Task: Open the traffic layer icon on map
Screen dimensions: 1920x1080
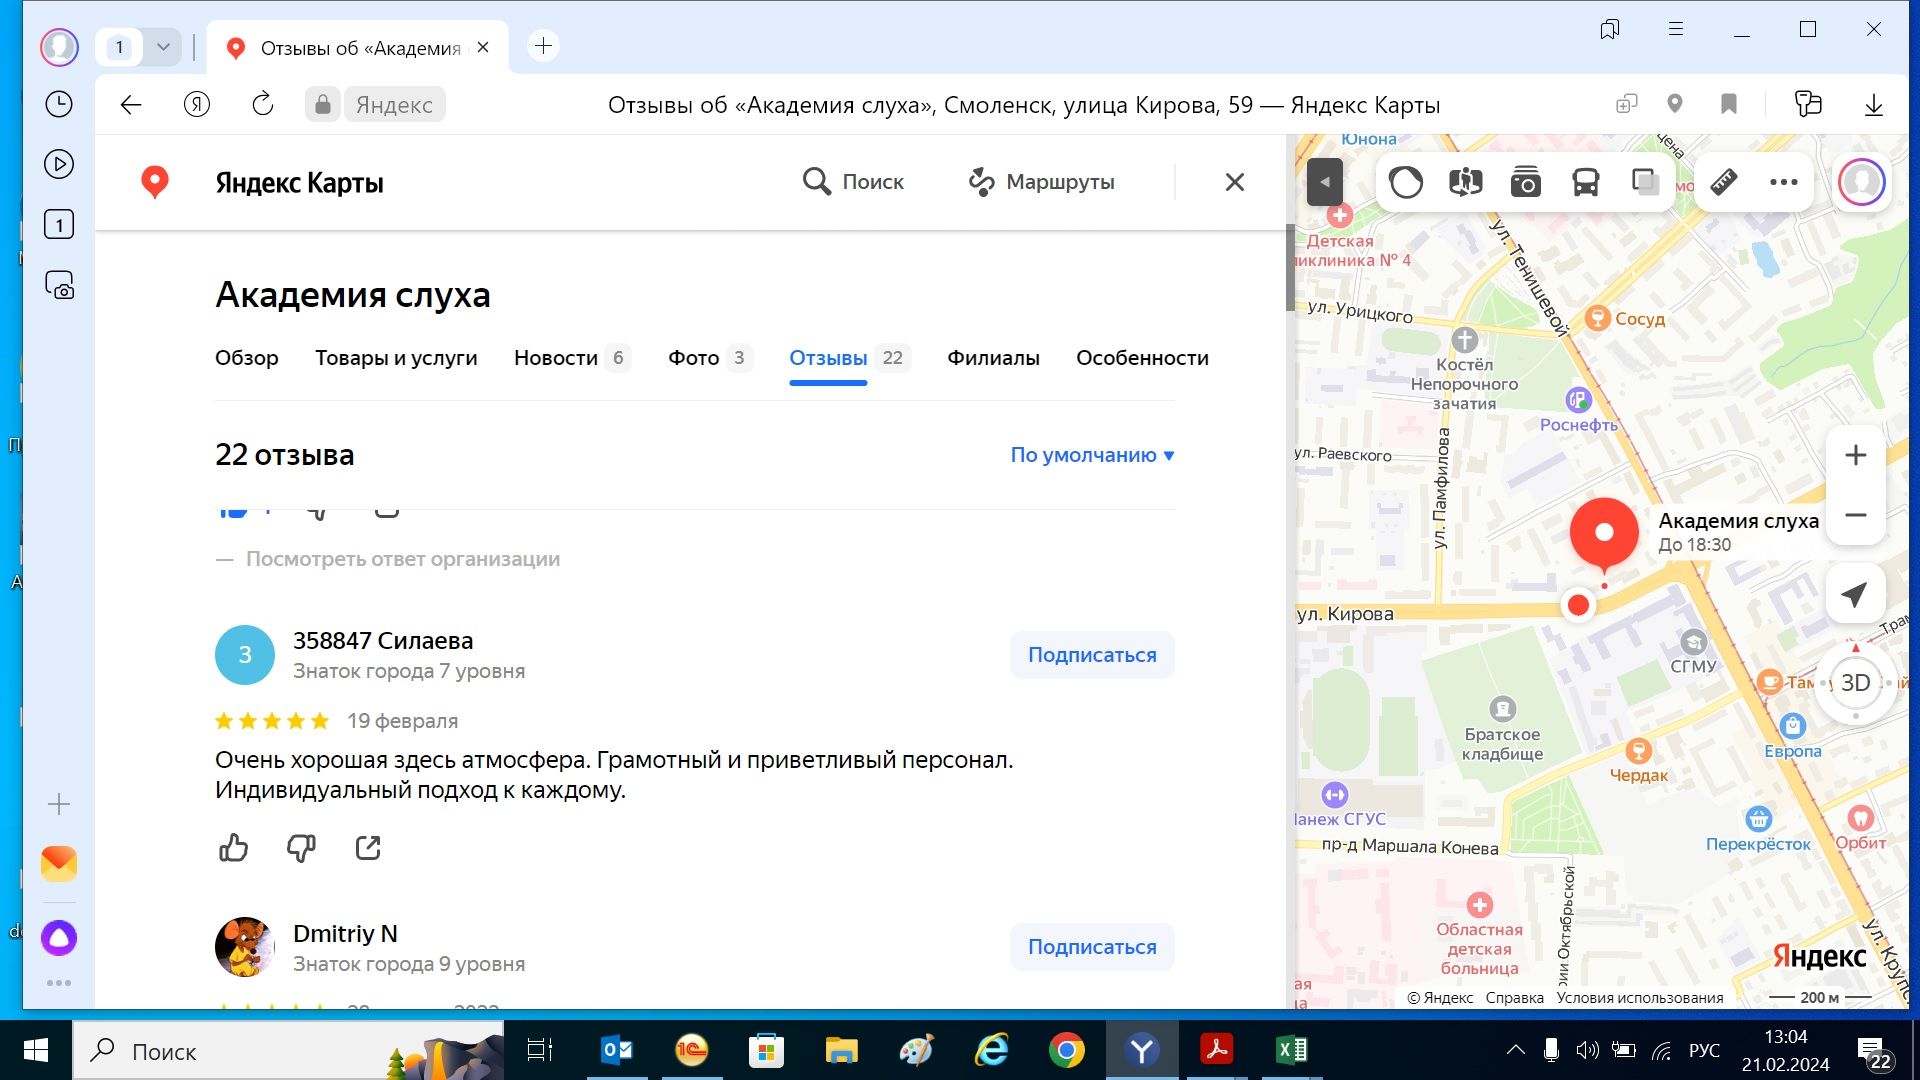Action: tap(1405, 182)
